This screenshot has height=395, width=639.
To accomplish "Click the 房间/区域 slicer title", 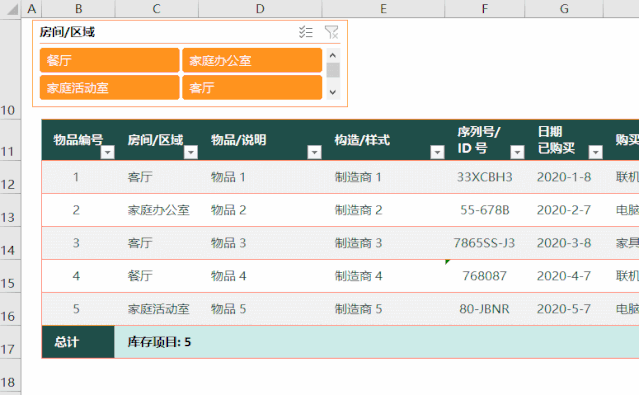I will pos(67,32).
